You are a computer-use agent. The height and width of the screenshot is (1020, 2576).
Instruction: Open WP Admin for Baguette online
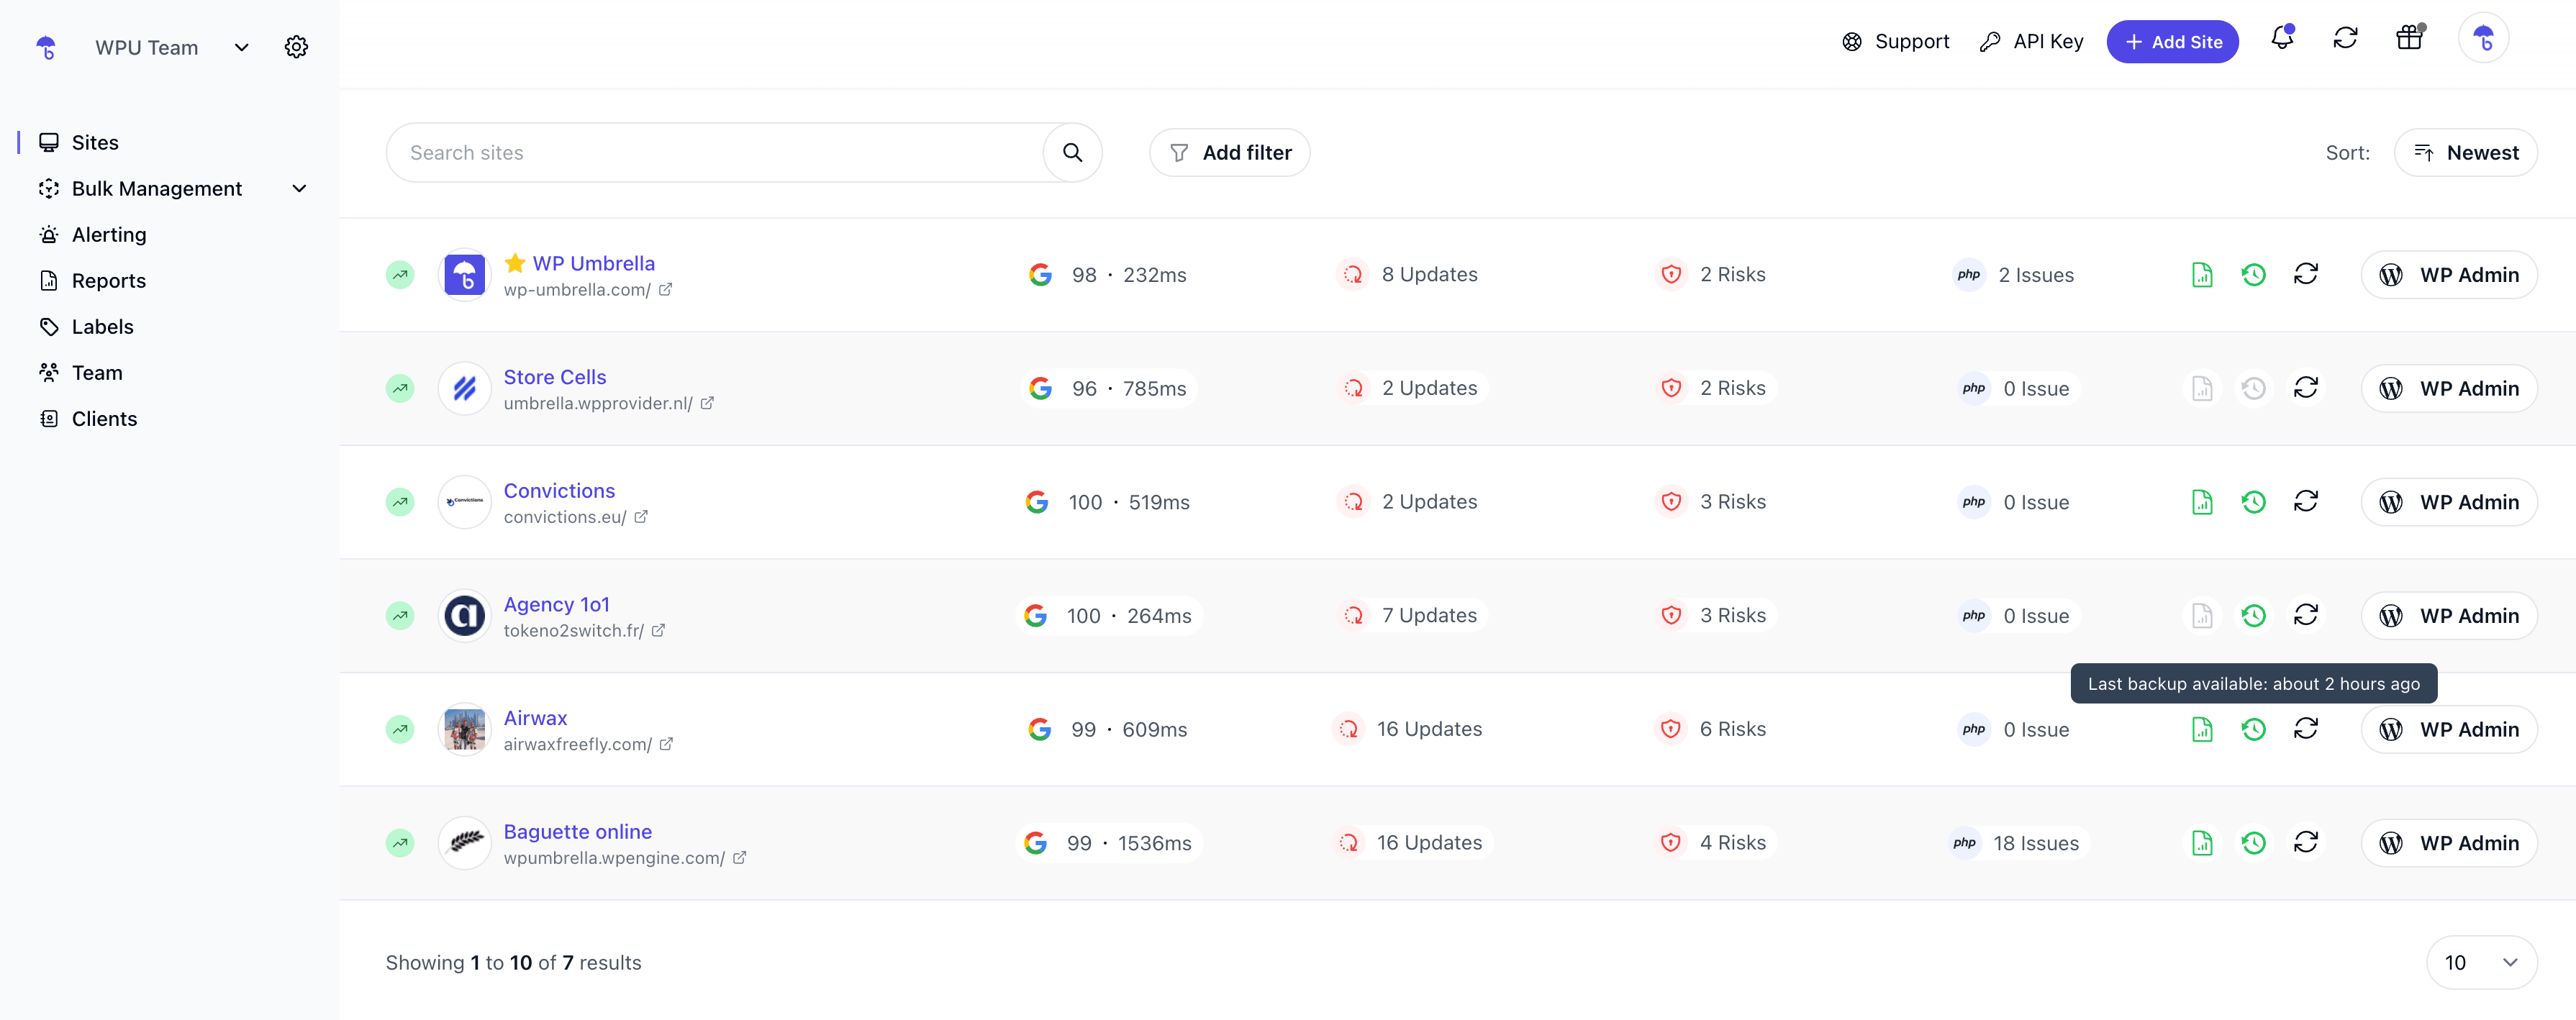tap(2449, 843)
